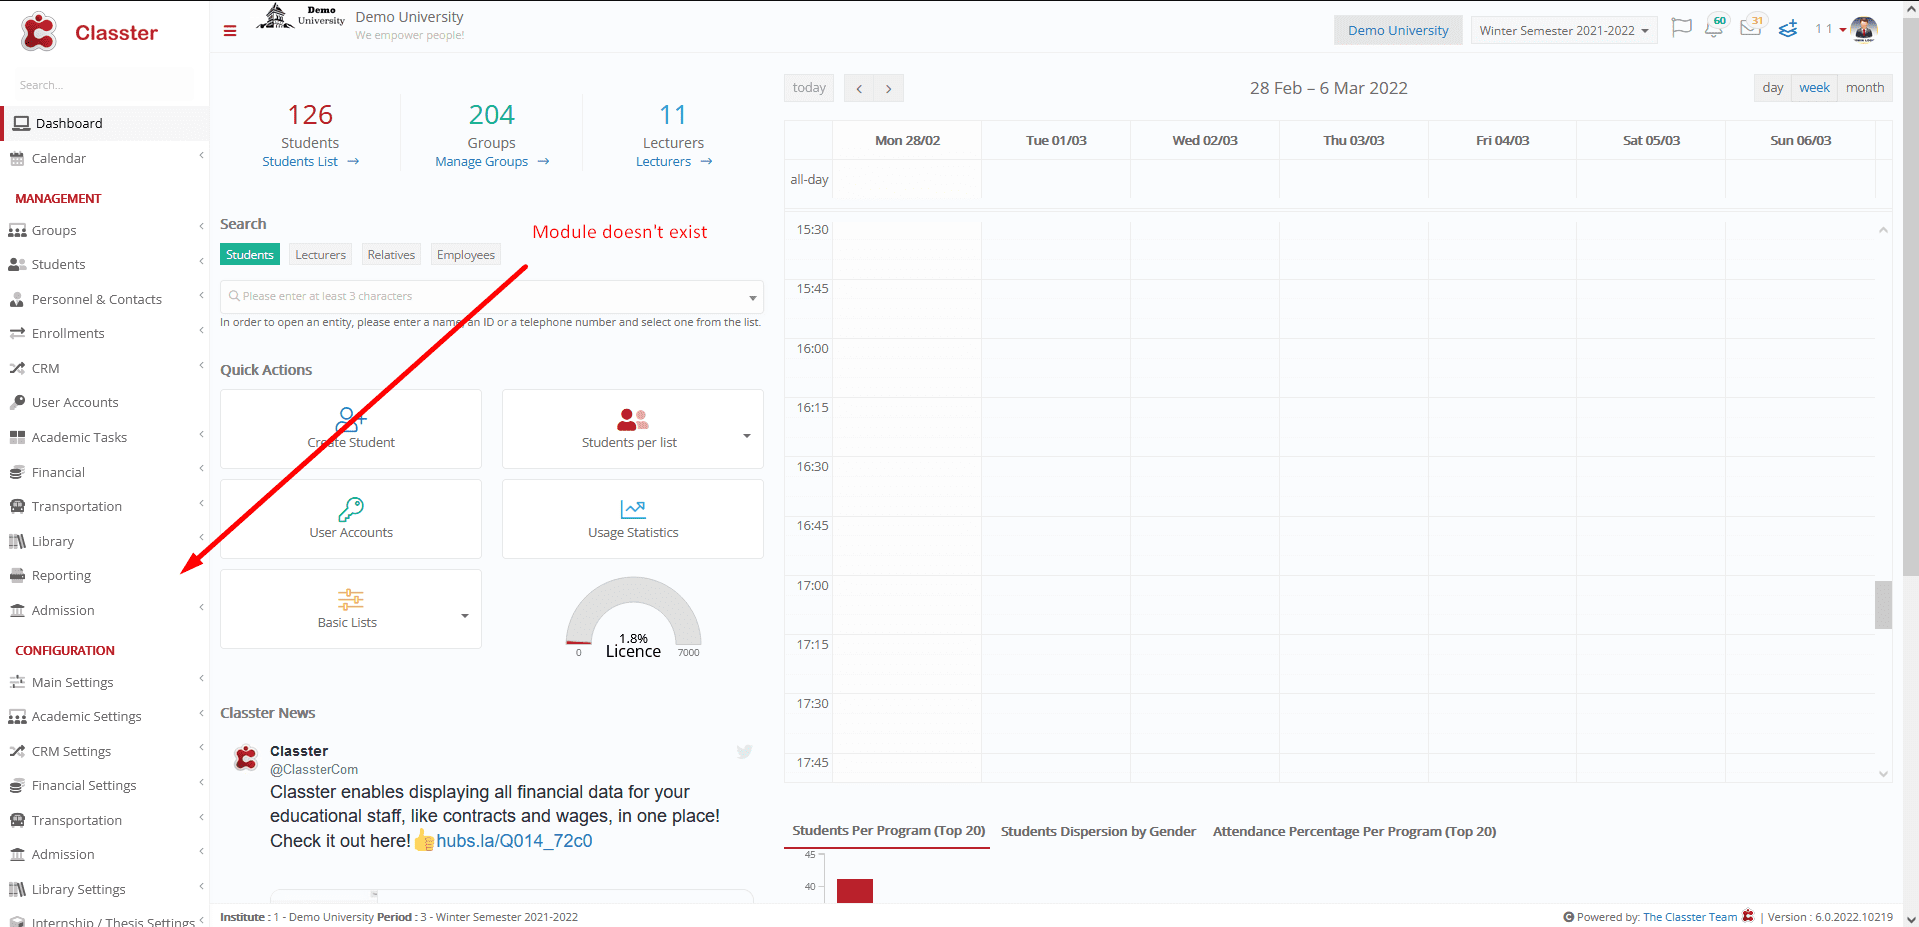Image resolution: width=1919 pixels, height=927 pixels.
Task: Toggle the hamburger sidebar menu
Action: 230,31
